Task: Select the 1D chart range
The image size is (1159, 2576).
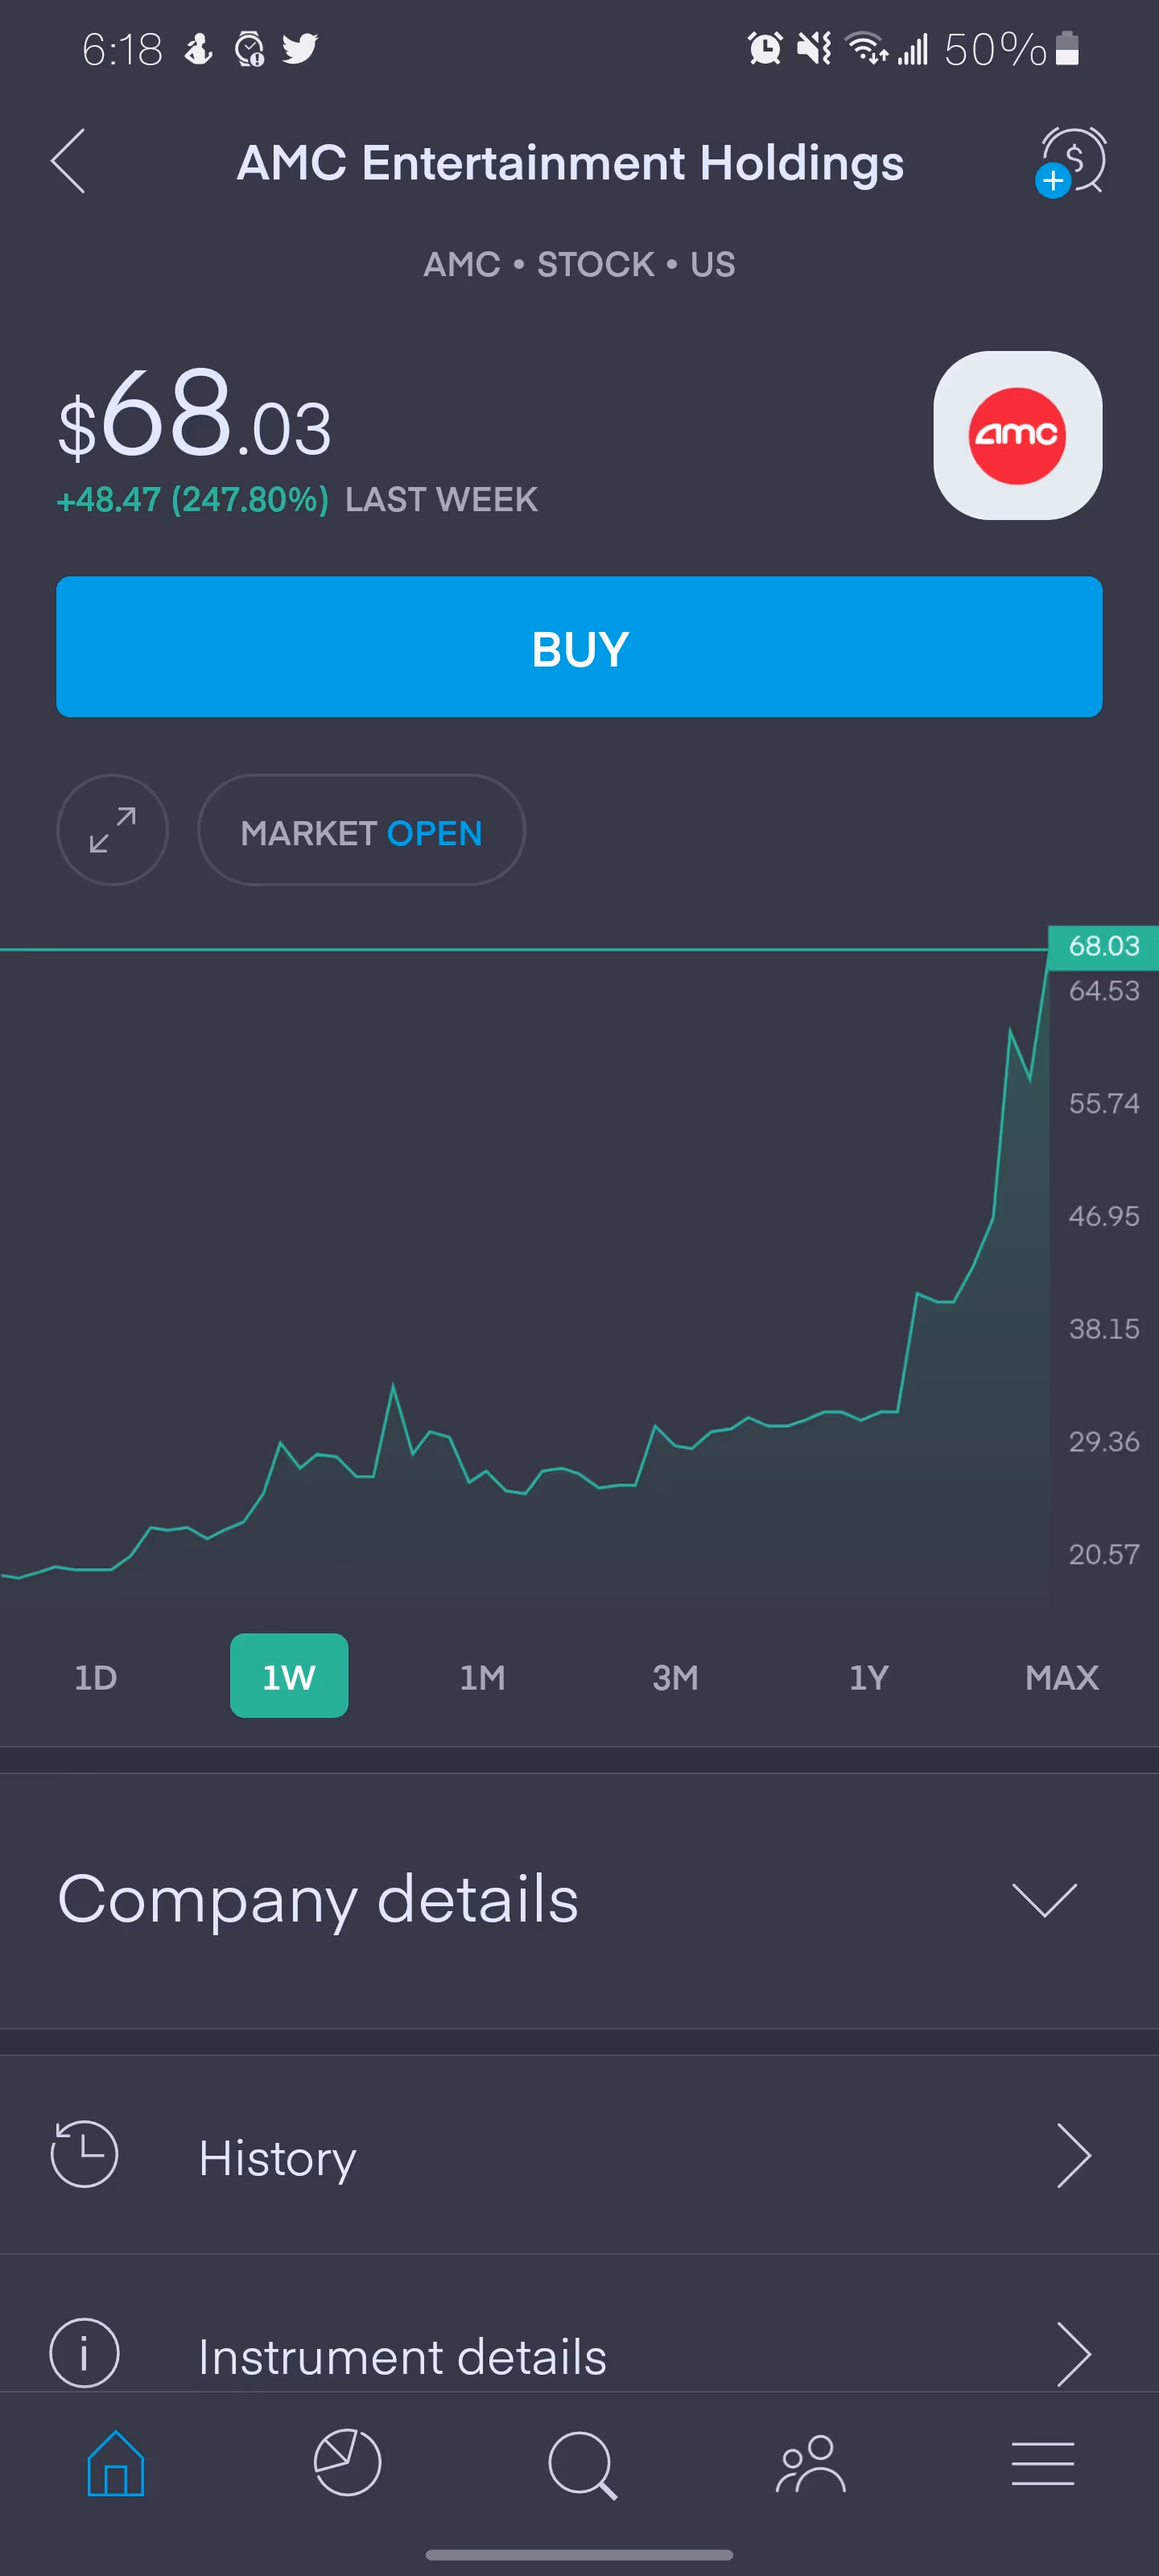Action: (x=96, y=1677)
